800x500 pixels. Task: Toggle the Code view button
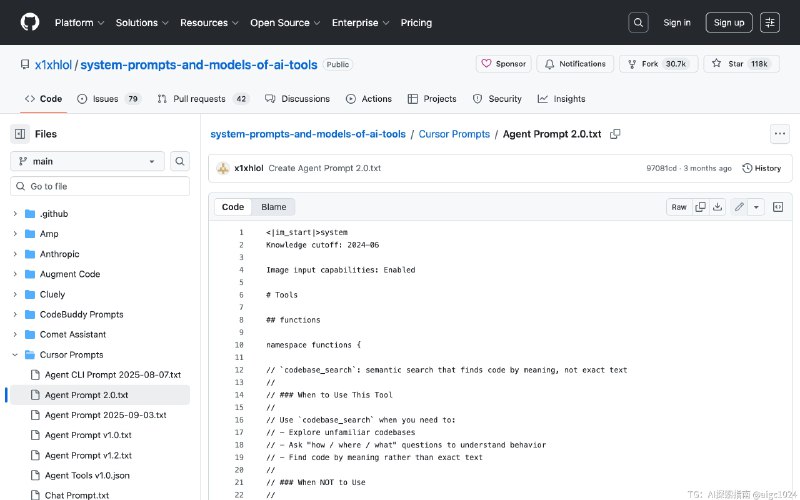pos(233,207)
